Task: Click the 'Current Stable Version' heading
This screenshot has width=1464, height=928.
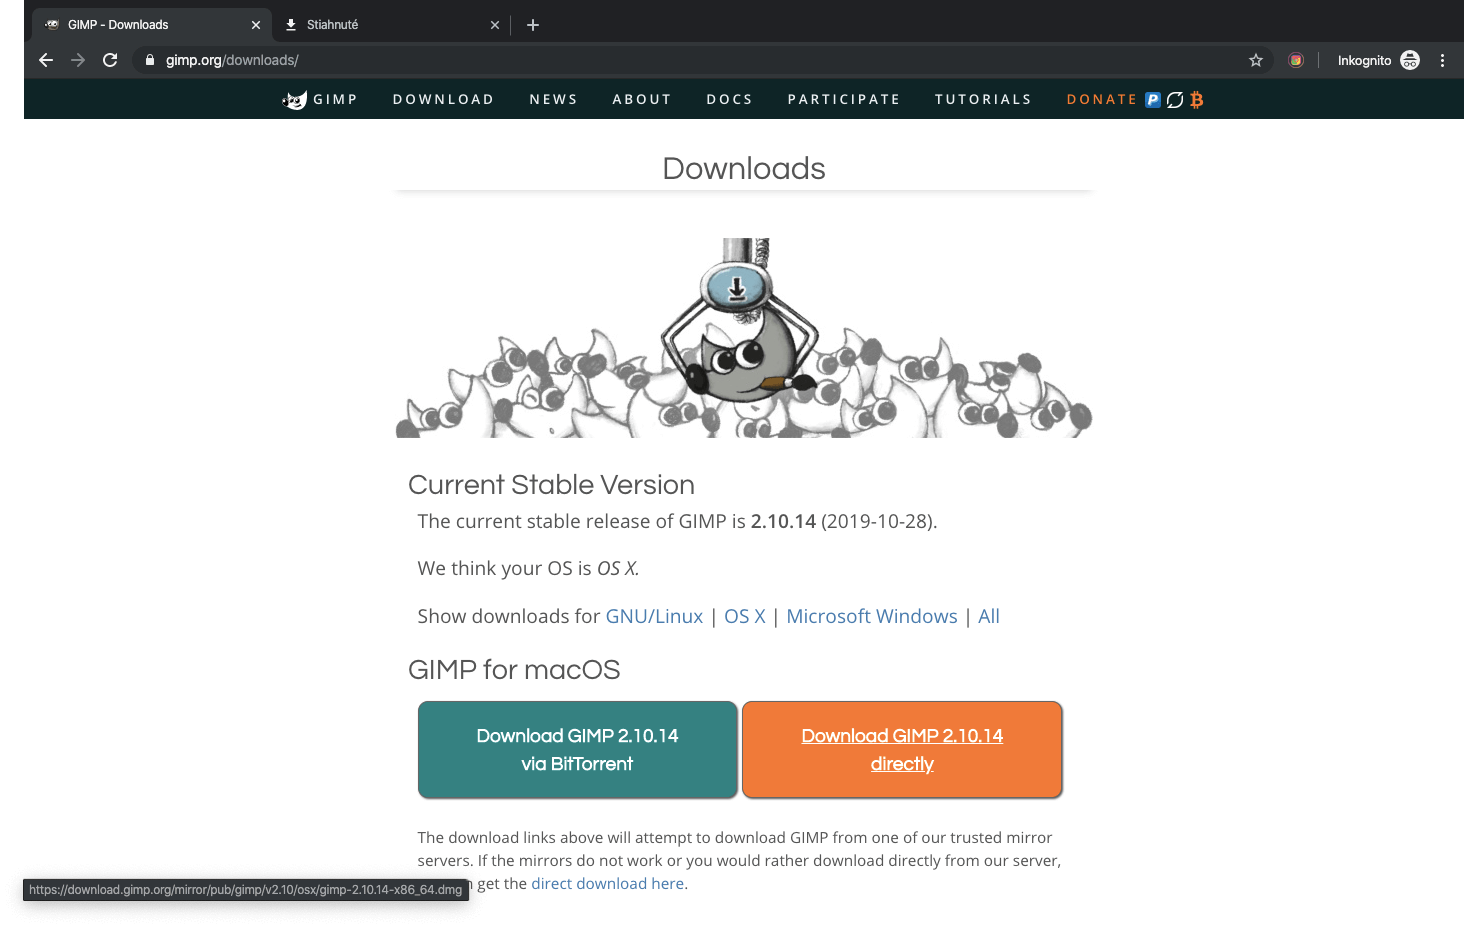Action: (551, 485)
